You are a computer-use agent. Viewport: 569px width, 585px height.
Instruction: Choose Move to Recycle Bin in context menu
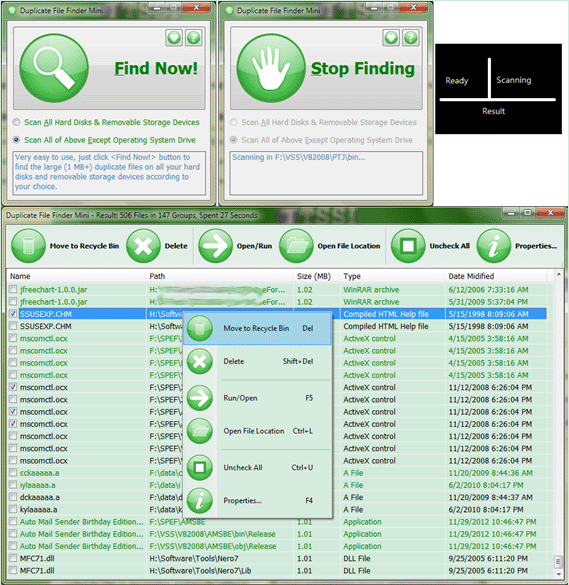[x=257, y=328]
